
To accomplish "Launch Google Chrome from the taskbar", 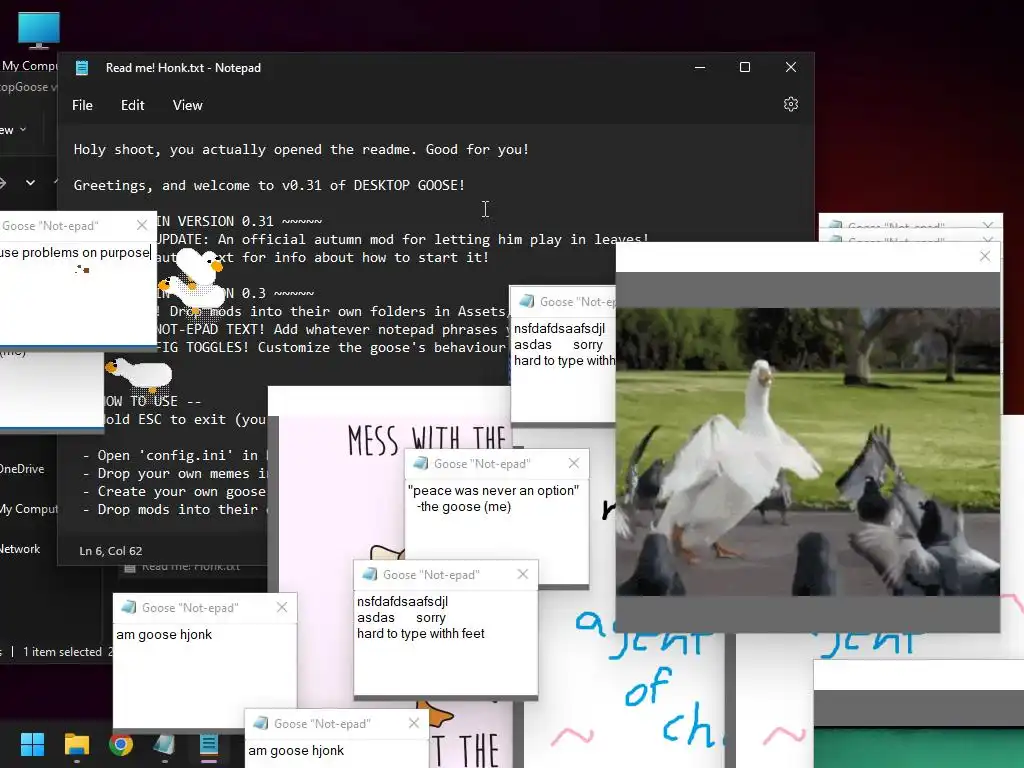I will pos(120,744).
